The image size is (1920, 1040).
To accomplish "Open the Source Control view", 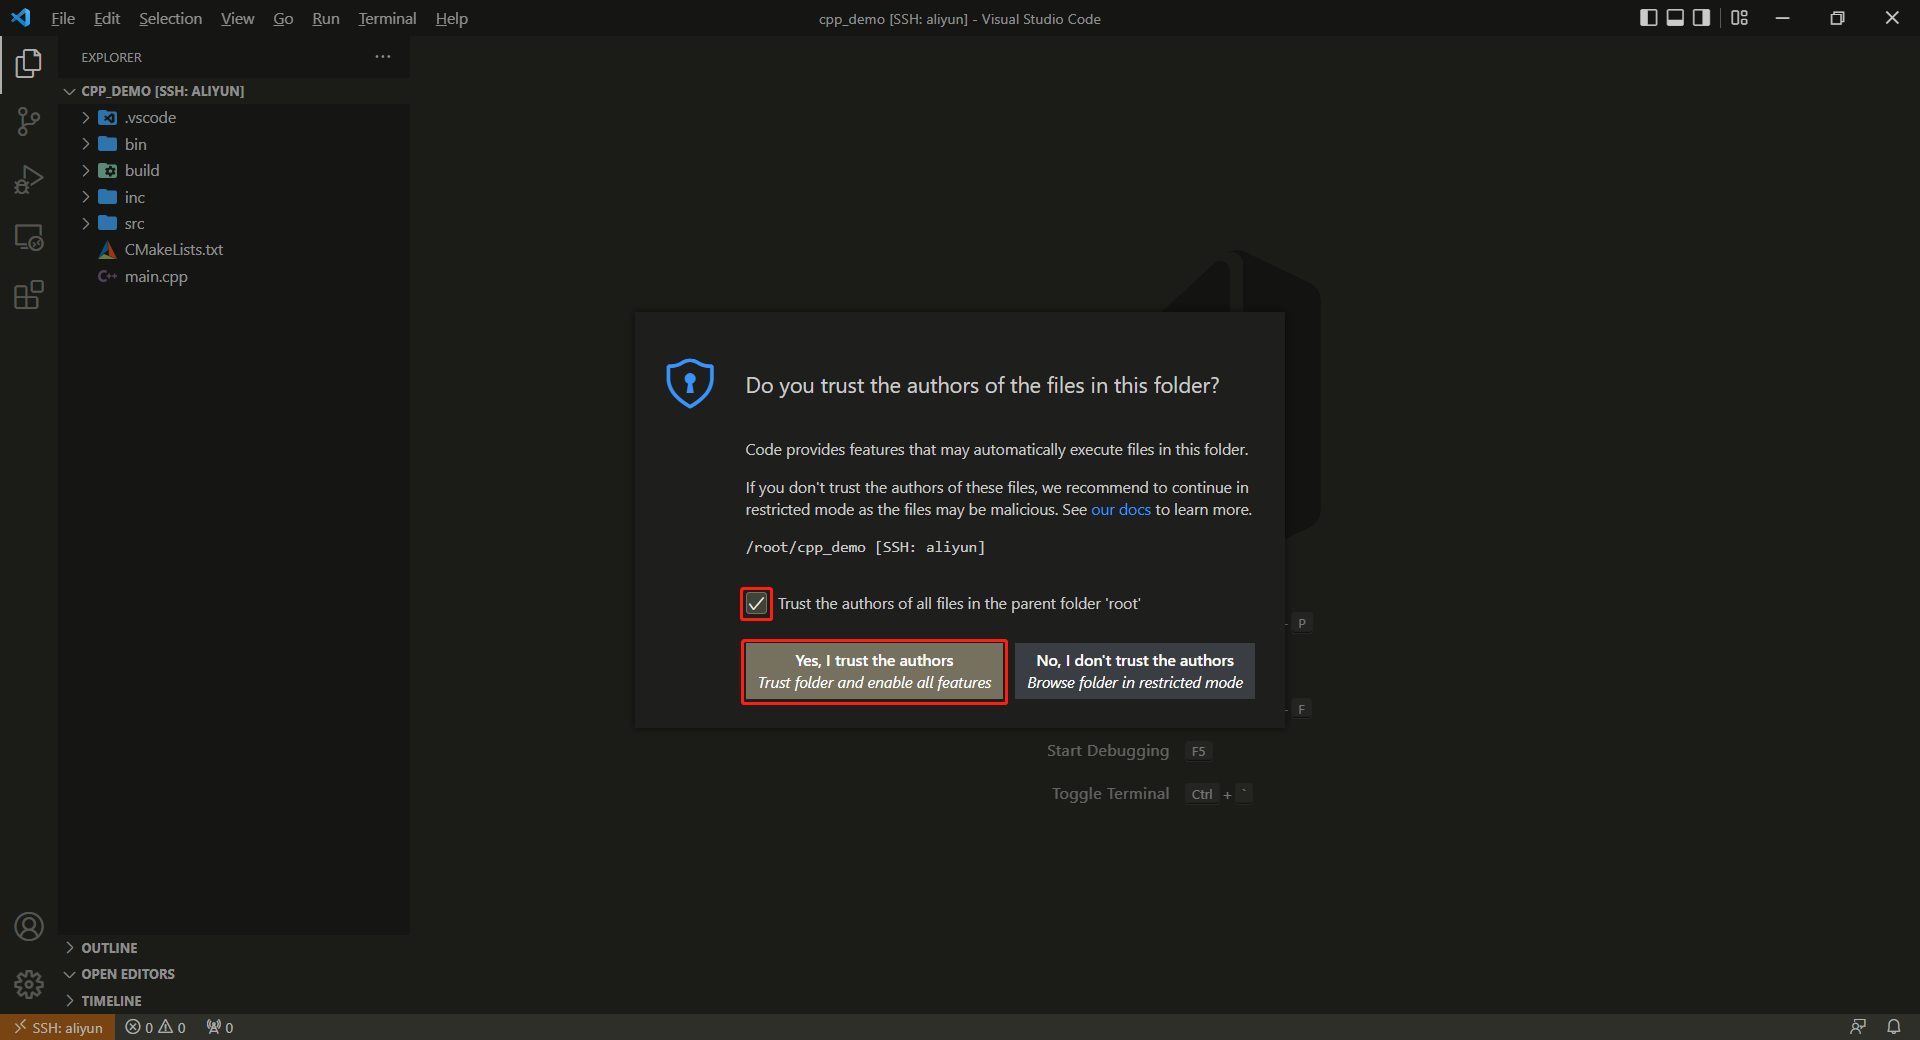I will pyautogui.click(x=29, y=122).
